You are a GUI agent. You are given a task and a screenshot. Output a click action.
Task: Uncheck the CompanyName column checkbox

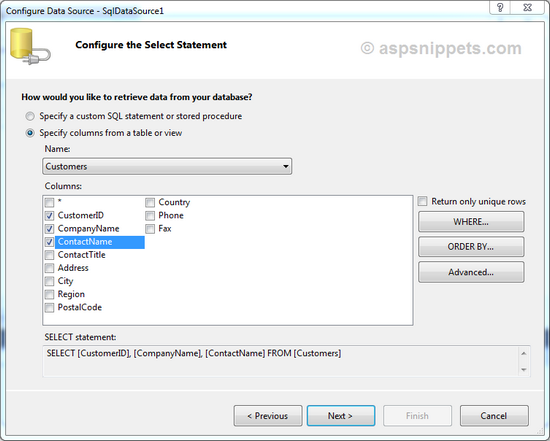click(49, 229)
